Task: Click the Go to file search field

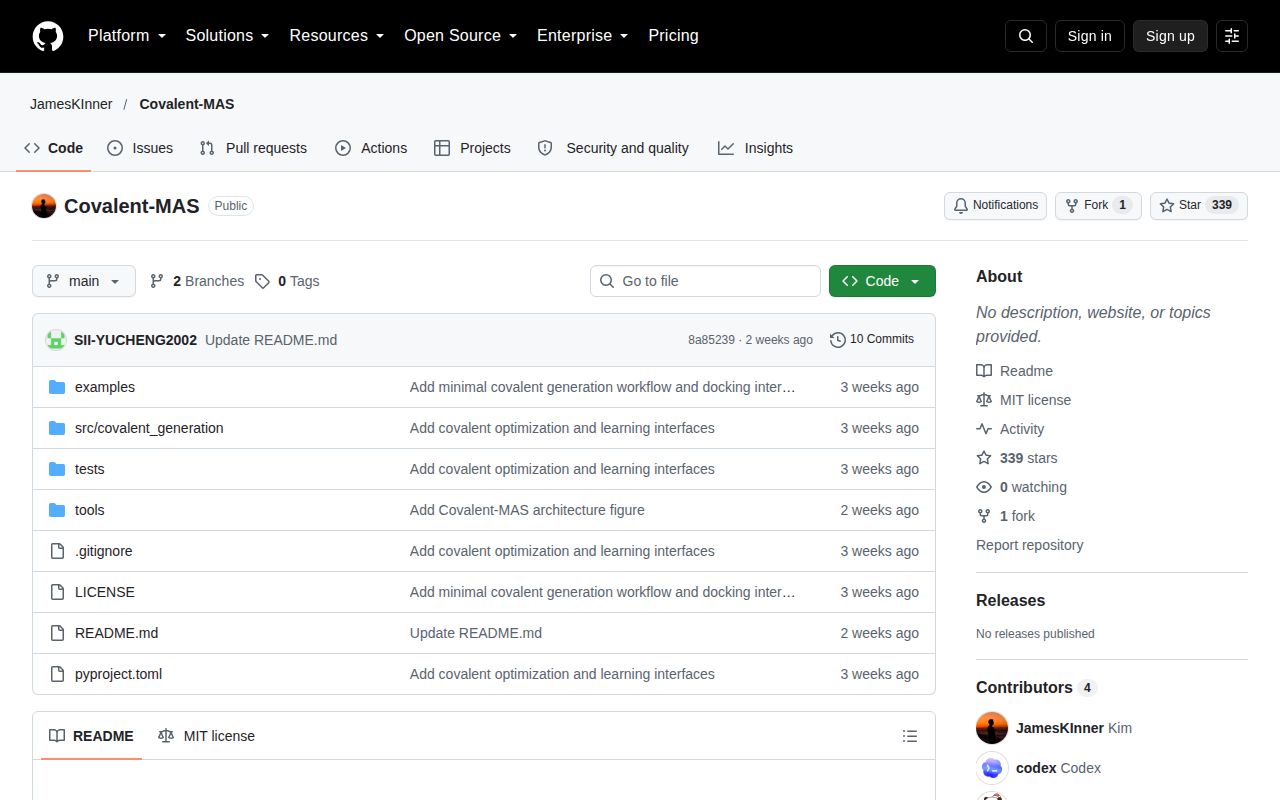Action: pyautogui.click(x=705, y=281)
